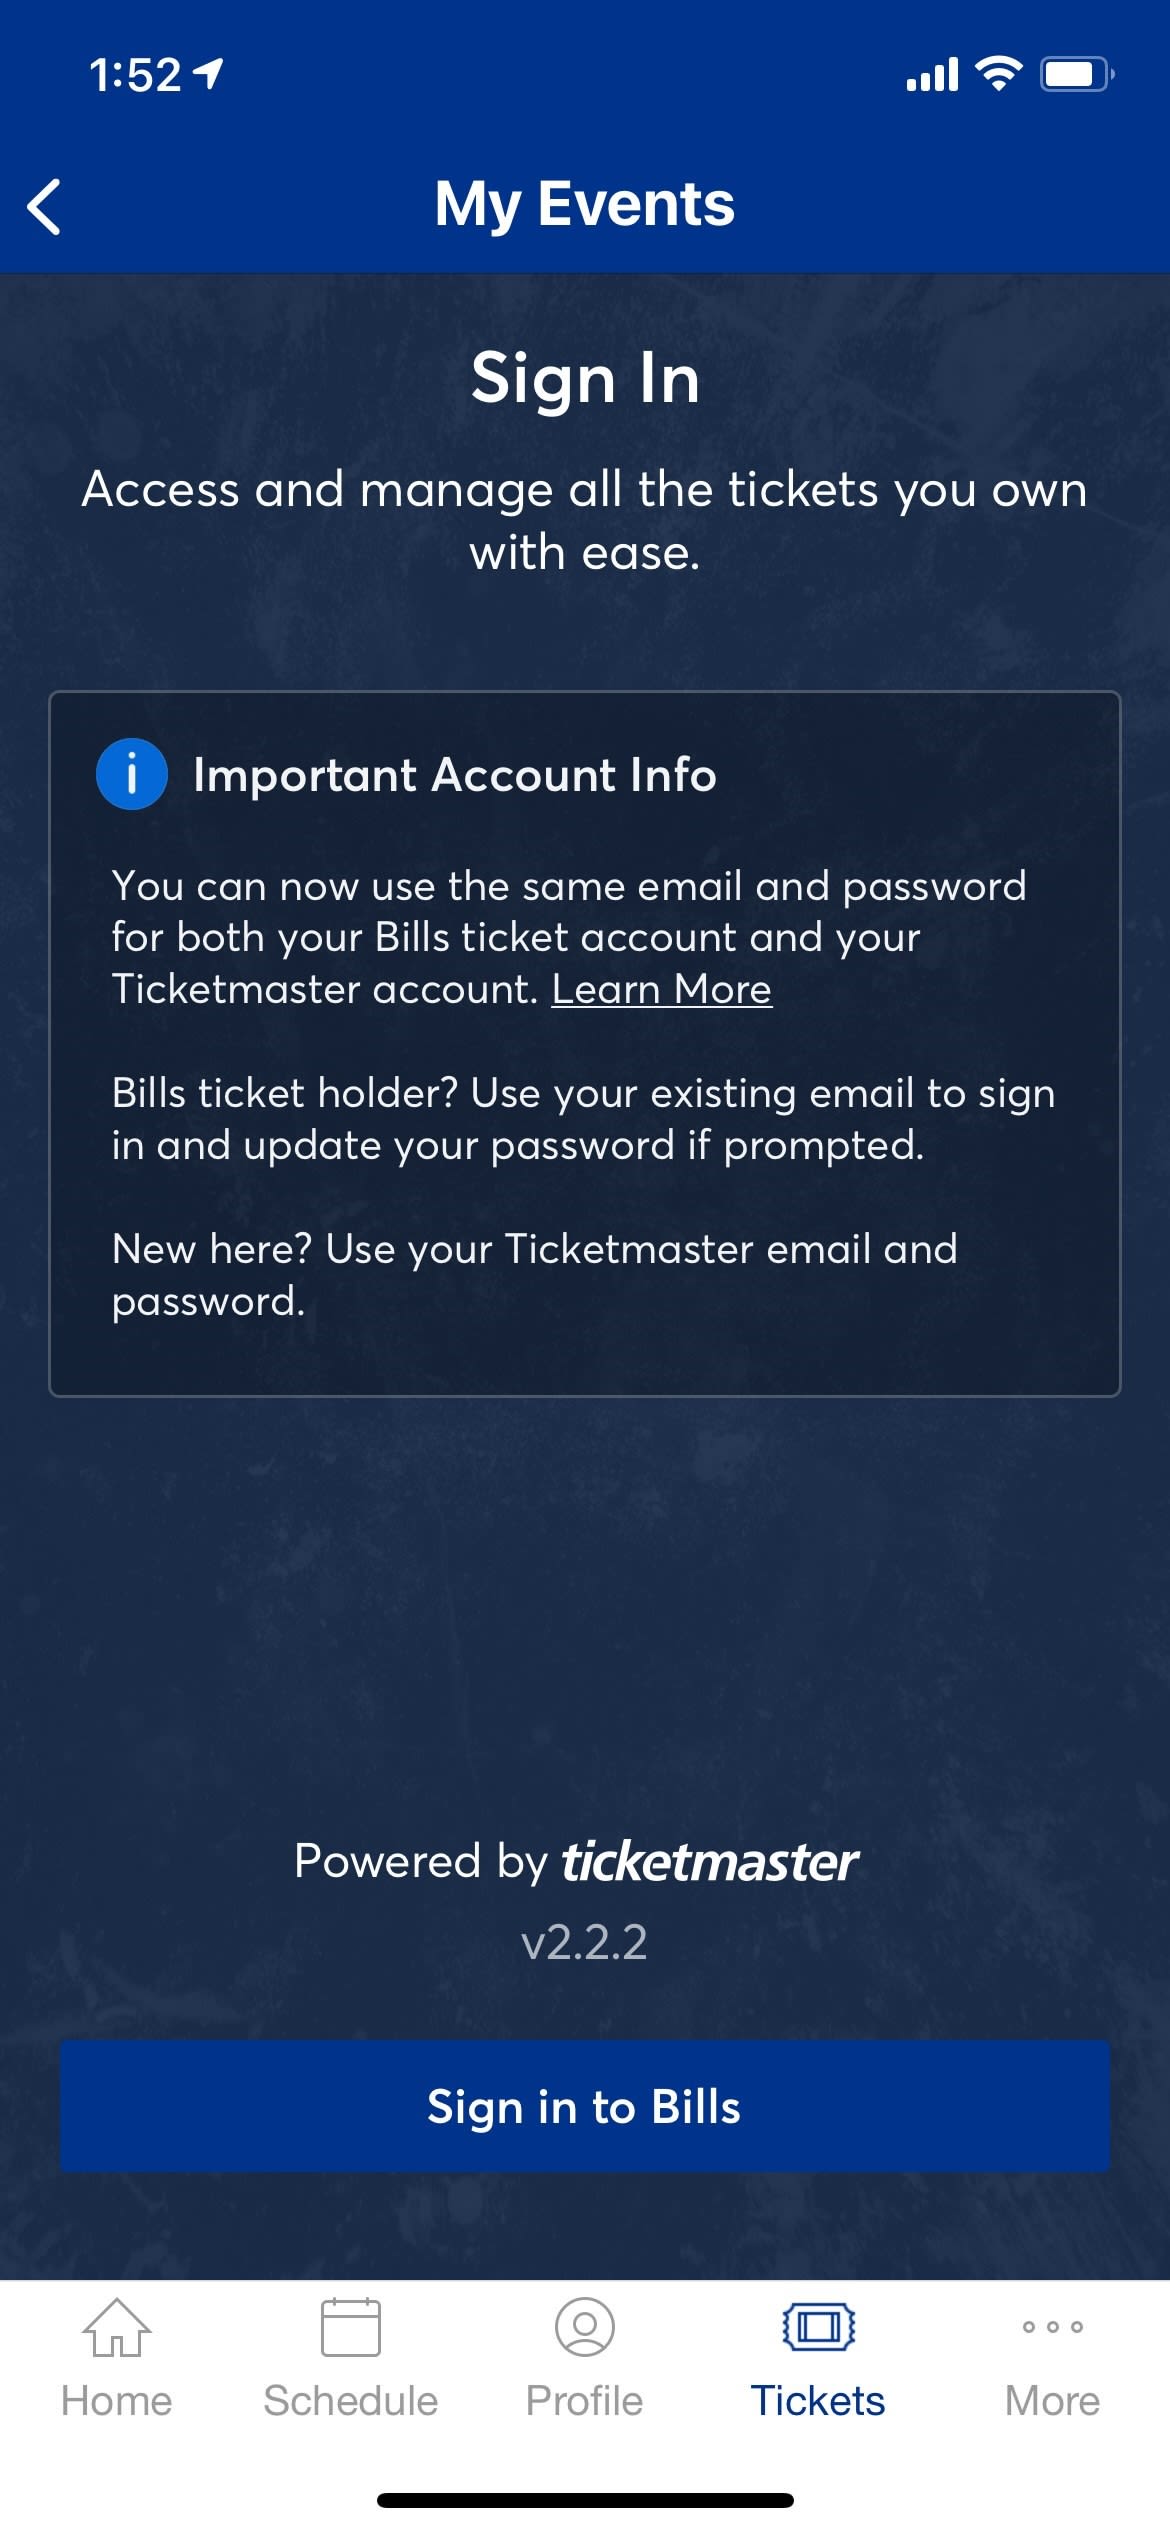Tap the 1:52 clock in status bar
1170x2532 pixels.
[135, 75]
